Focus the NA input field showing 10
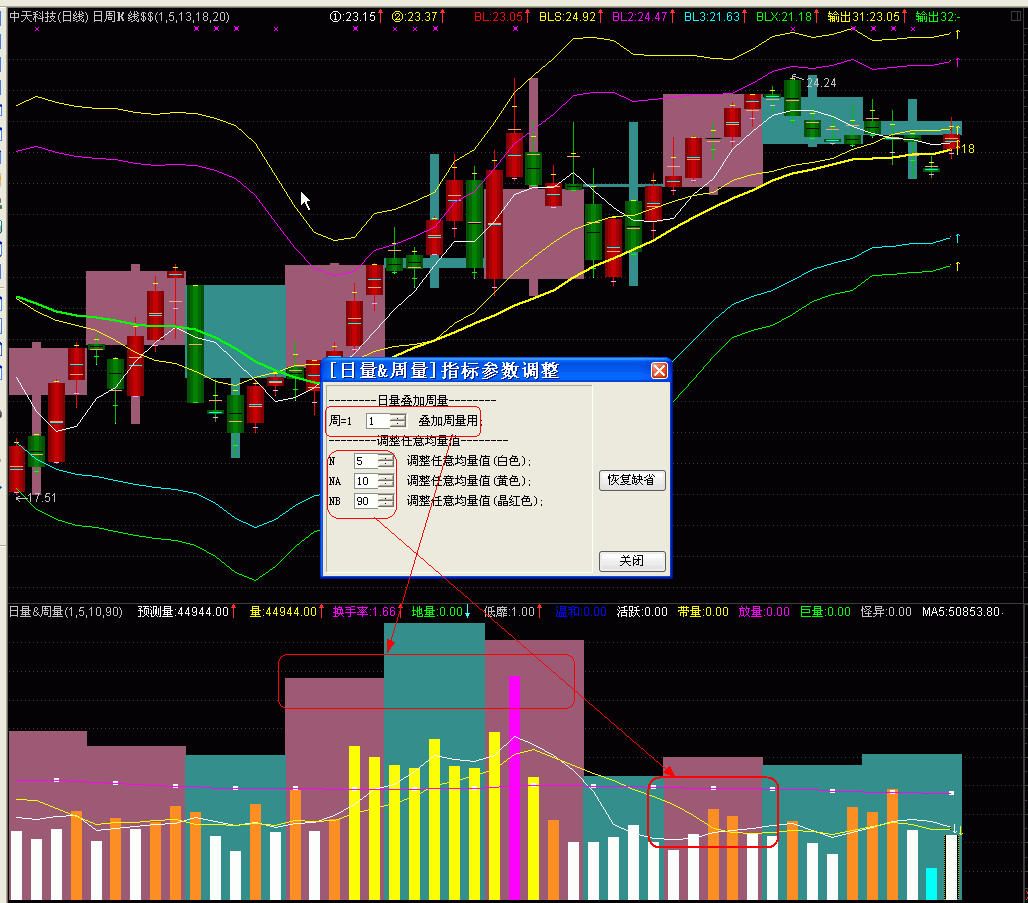Image resolution: width=1028 pixels, height=903 pixels. 365,481
